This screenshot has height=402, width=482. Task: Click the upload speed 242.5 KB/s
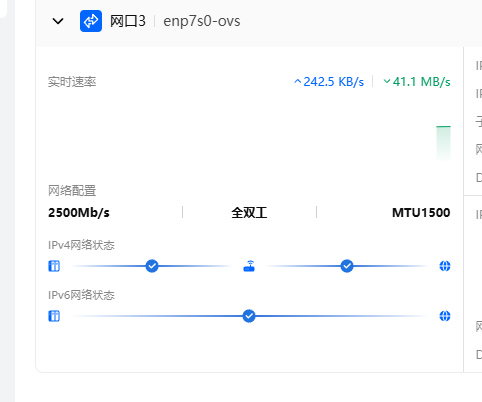click(329, 82)
